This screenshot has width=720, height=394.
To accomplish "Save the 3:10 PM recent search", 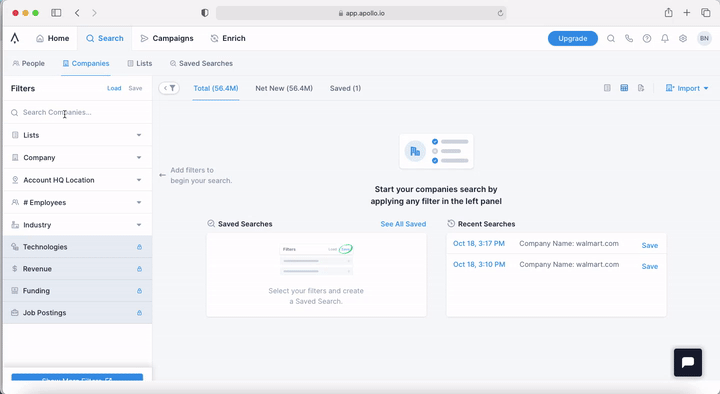I will pos(650,266).
